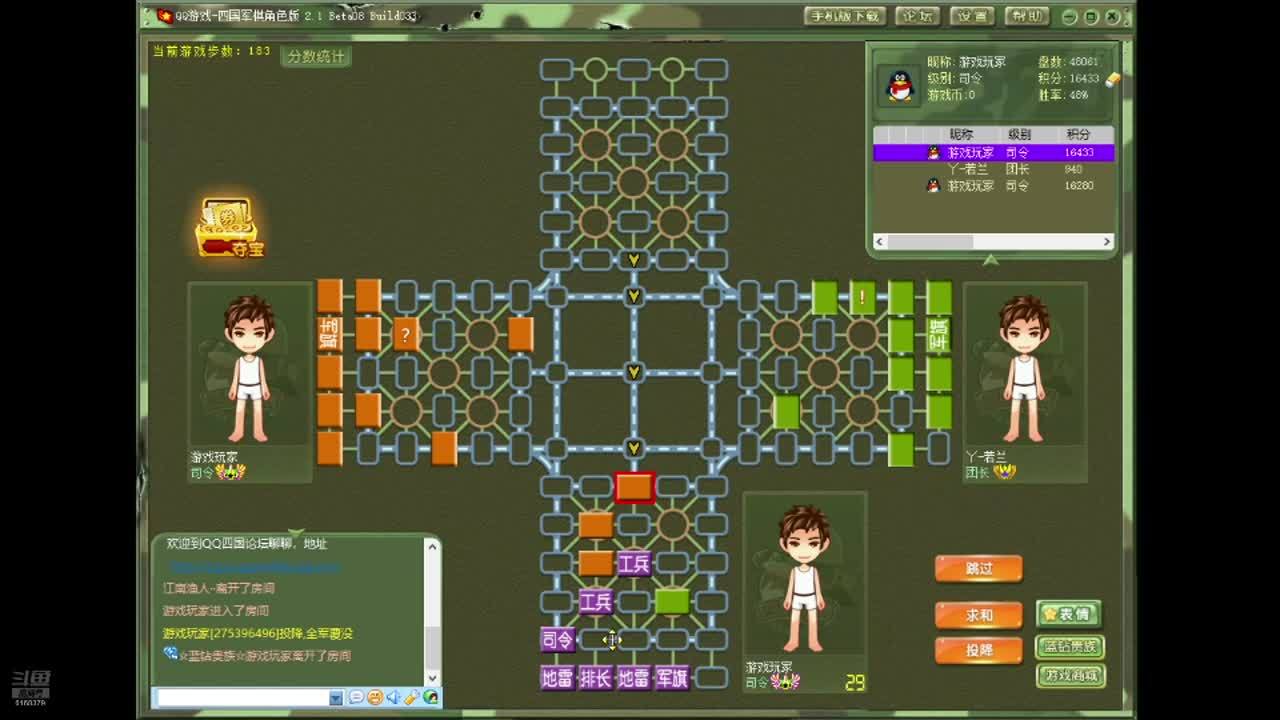Click the 求和 button to offer a draw

(979, 615)
